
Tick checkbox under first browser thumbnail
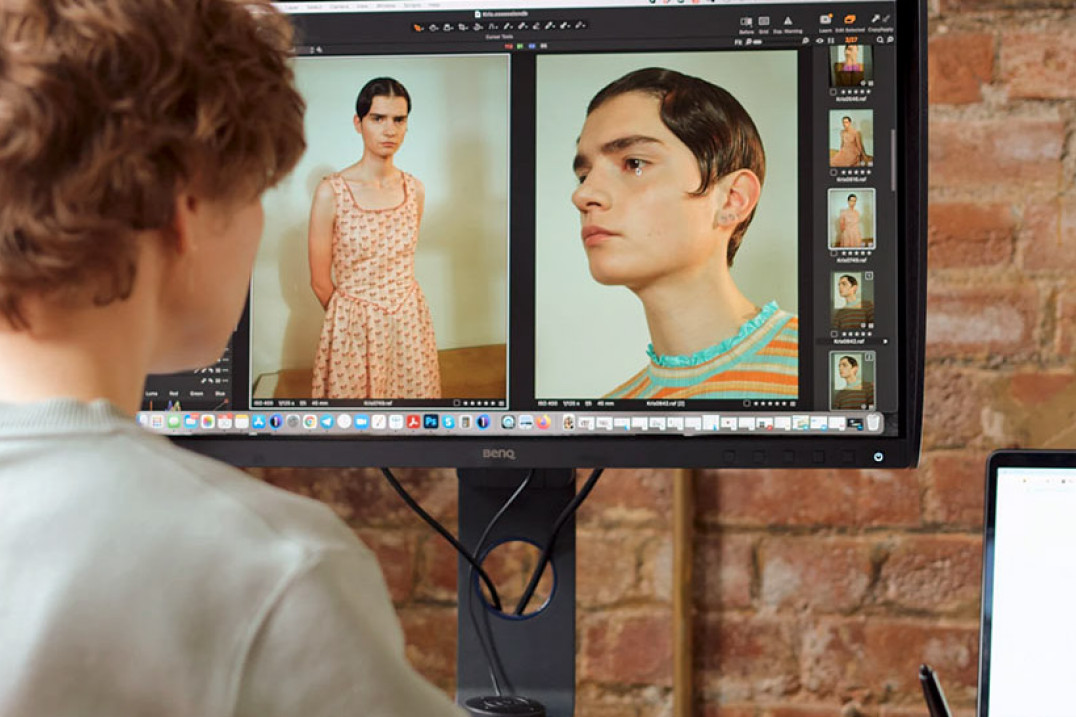point(833,91)
